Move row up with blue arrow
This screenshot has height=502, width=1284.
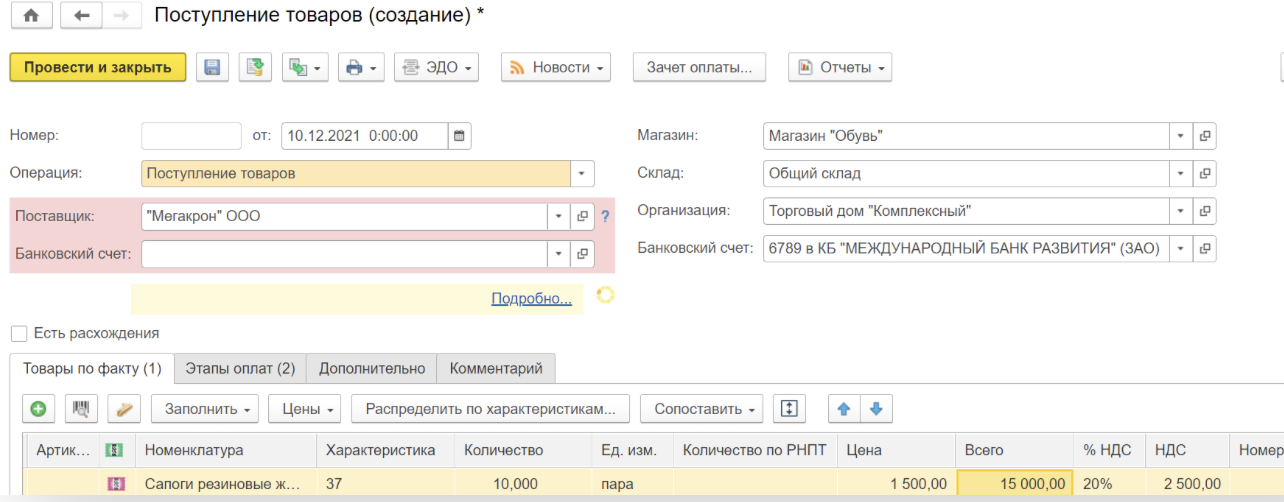pyautogui.click(x=843, y=408)
